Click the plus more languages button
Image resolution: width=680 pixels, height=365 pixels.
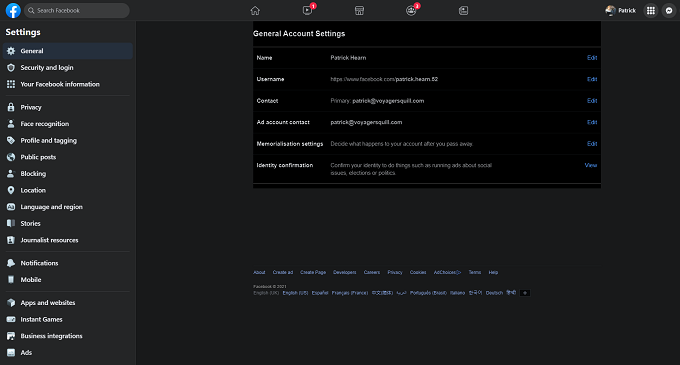click(x=525, y=293)
